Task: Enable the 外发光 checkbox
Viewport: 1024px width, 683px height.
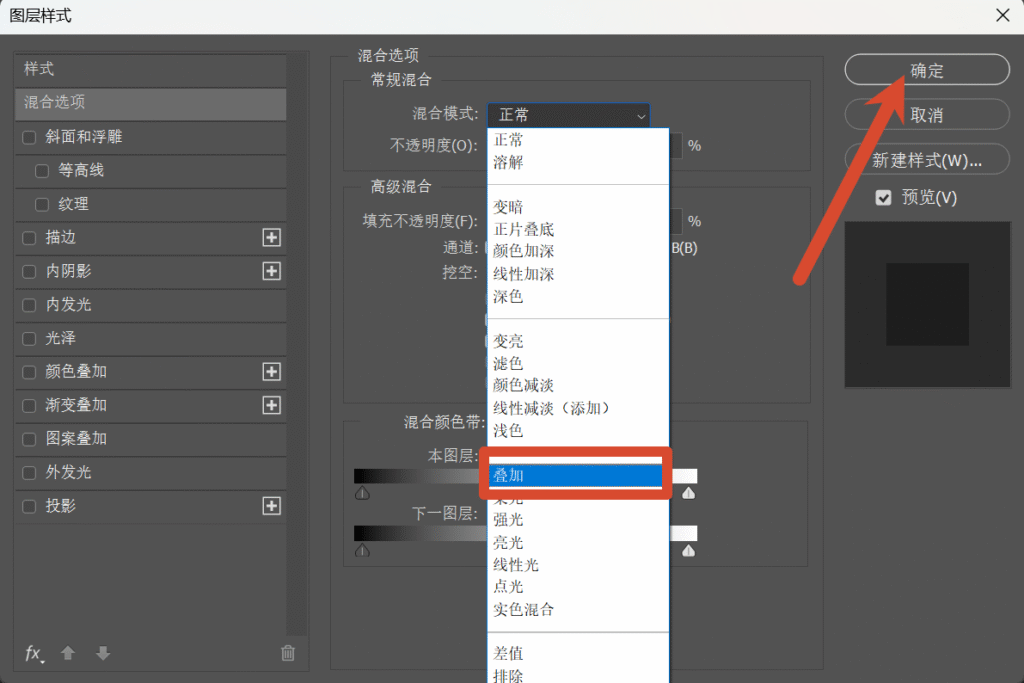Action: coord(29,473)
